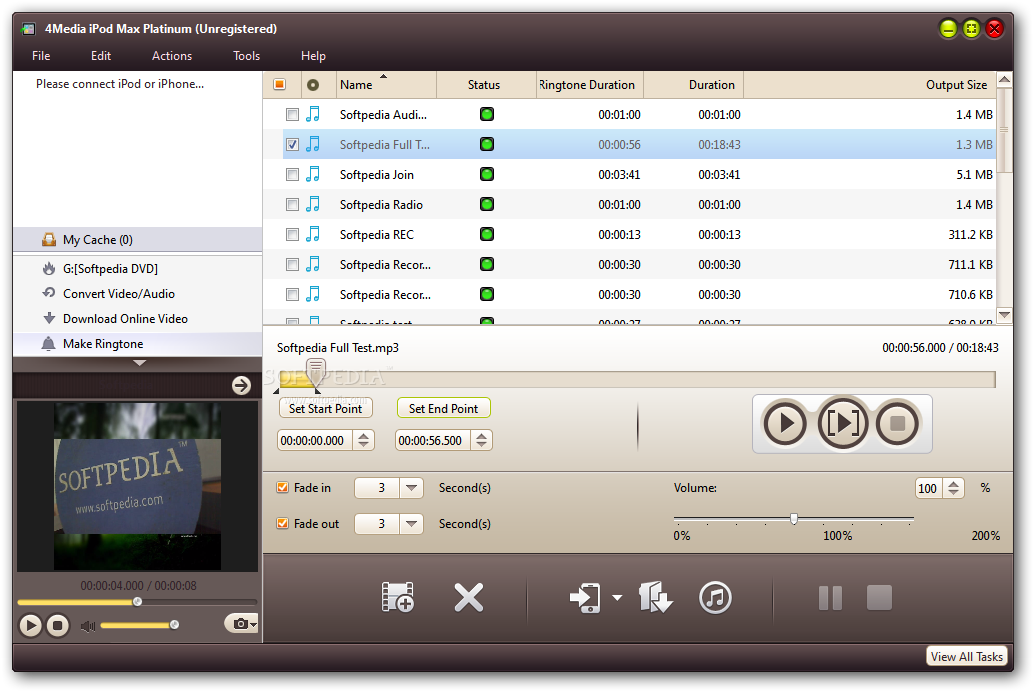The height and width of the screenshot is (692, 1034).
Task: Click the ringtone timeline marker handle
Action: pos(316,371)
